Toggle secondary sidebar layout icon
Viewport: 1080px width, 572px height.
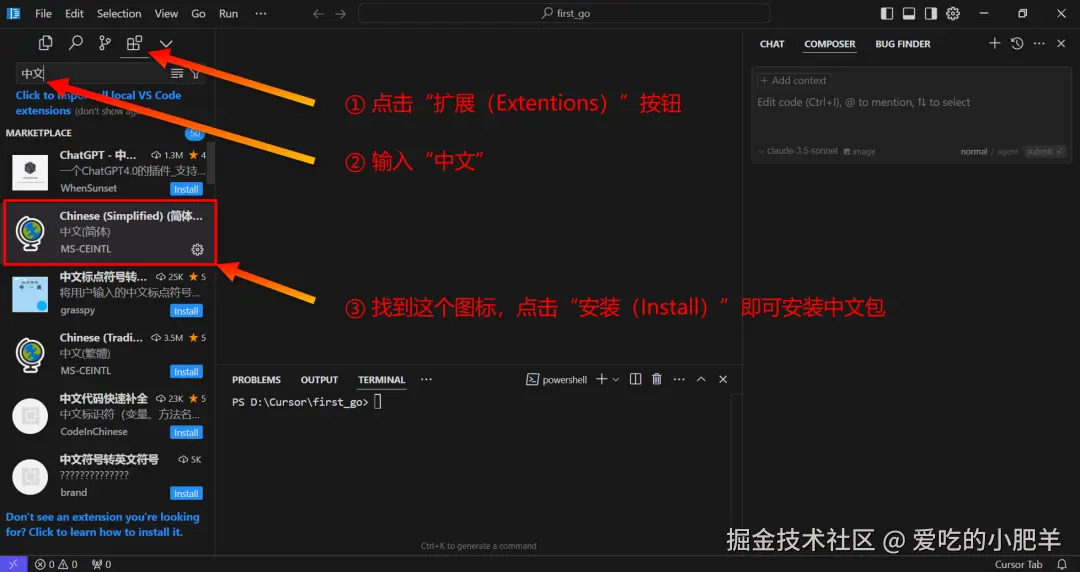tap(931, 14)
